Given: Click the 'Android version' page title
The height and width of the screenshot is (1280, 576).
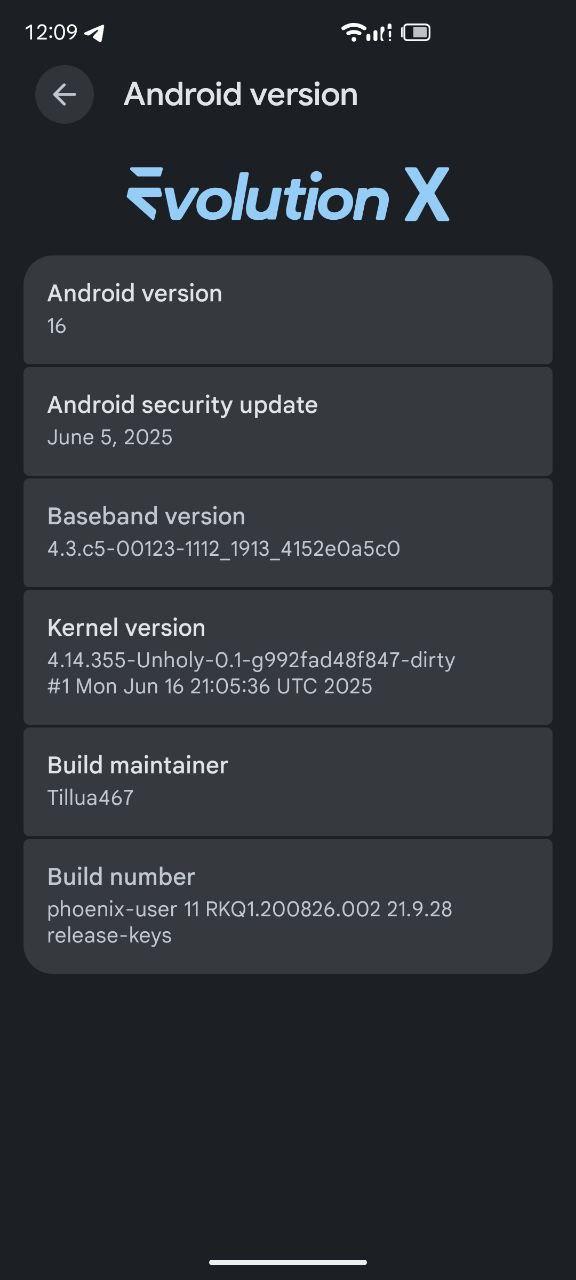Looking at the screenshot, I should (241, 95).
